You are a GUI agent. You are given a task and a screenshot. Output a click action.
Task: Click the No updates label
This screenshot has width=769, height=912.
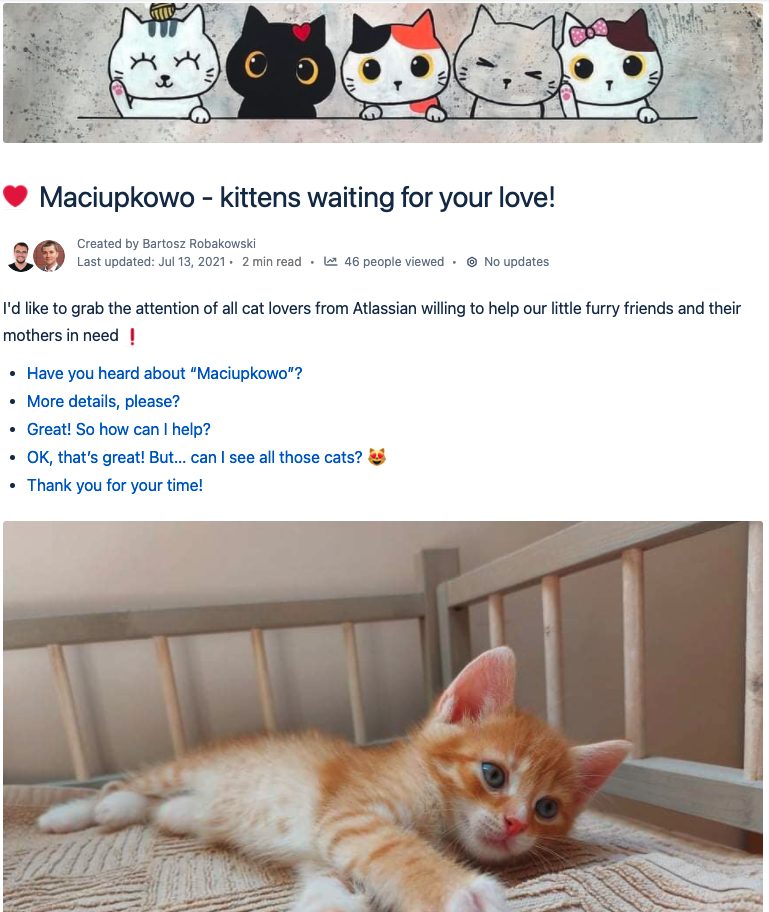point(517,262)
